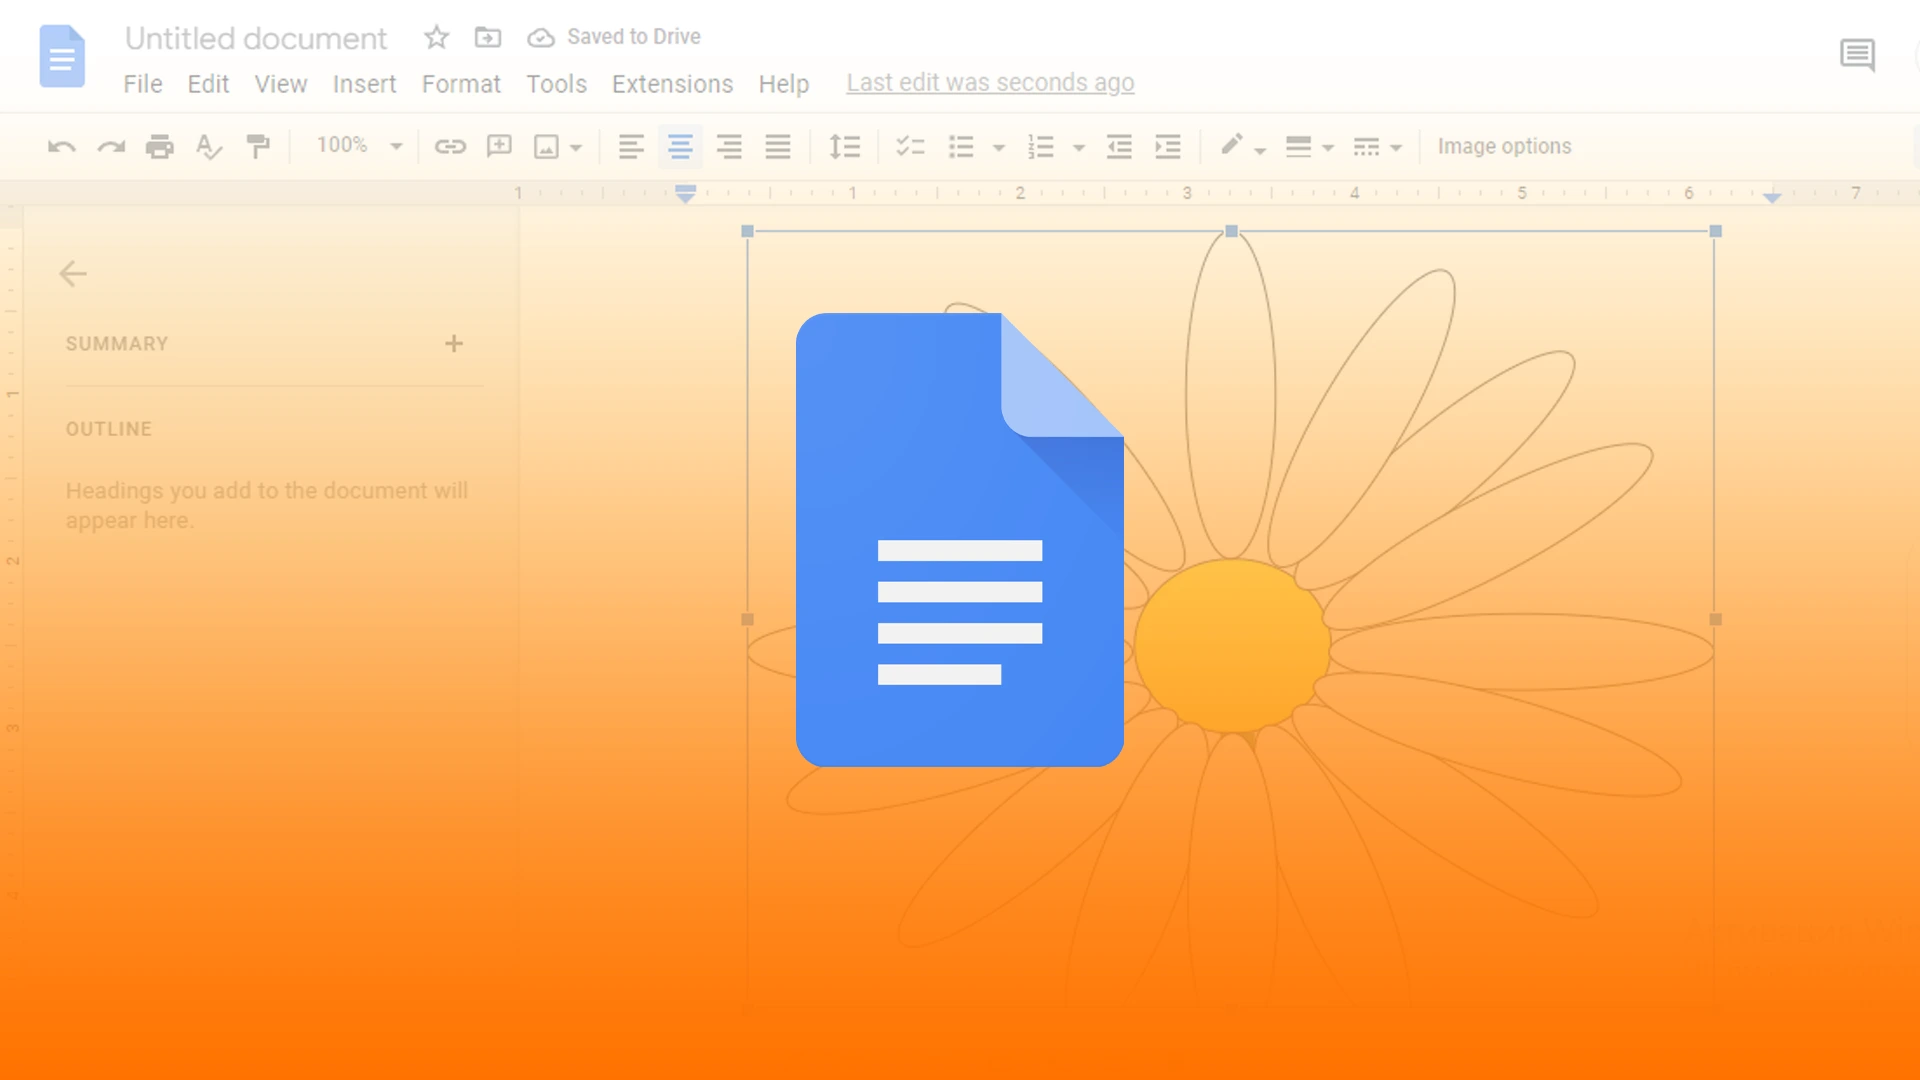This screenshot has width=1920, height=1080.
Task: Open the View menu
Action: point(280,84)
